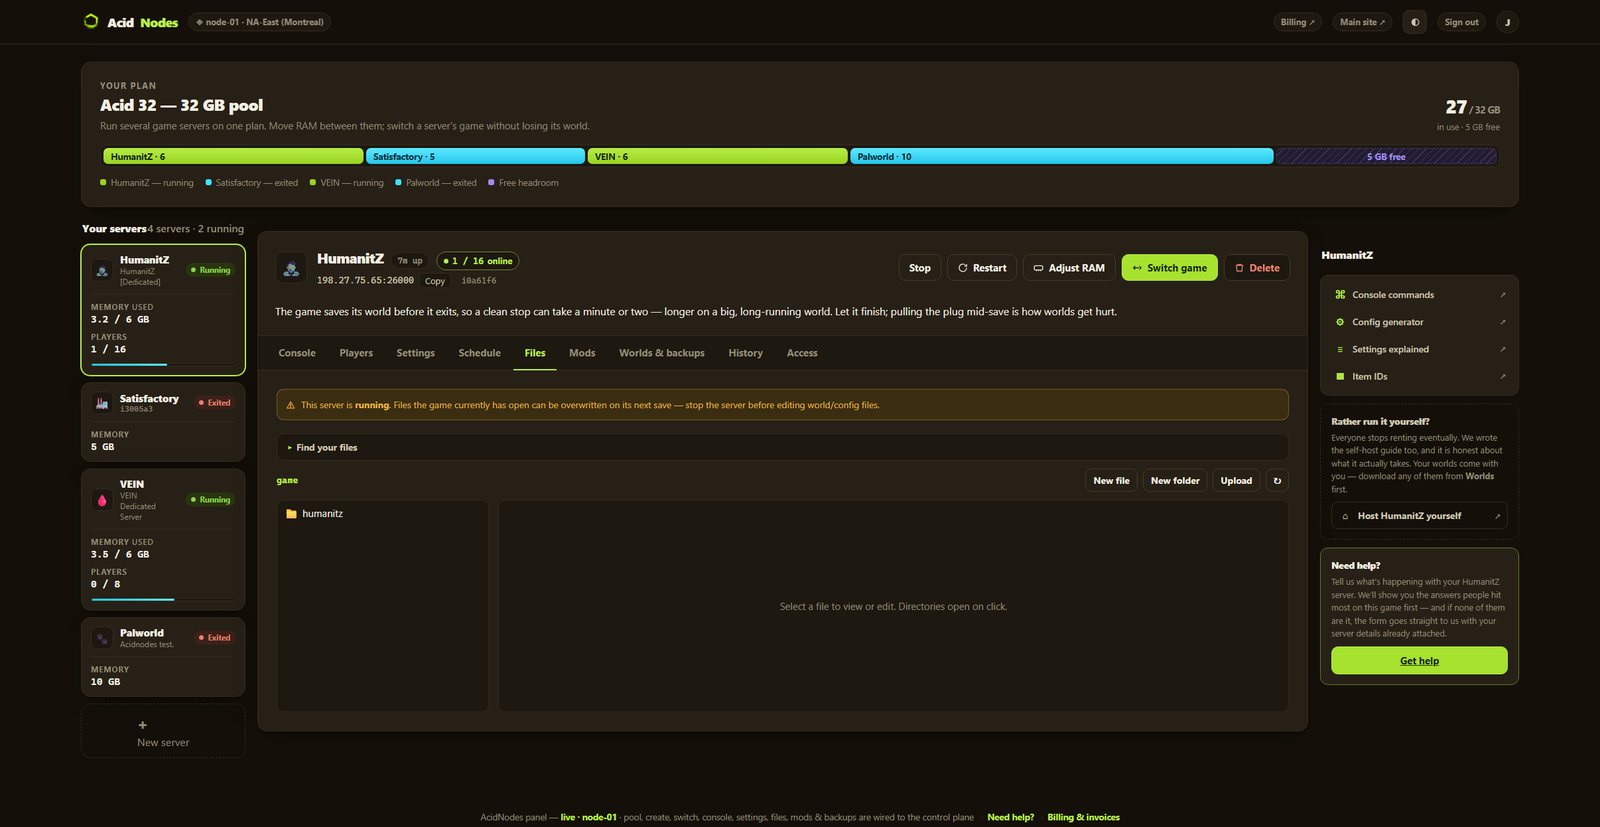Click the Acid Nodes hexagon logo
This screenshot has width=1600, height=827.
pos(91,21)
